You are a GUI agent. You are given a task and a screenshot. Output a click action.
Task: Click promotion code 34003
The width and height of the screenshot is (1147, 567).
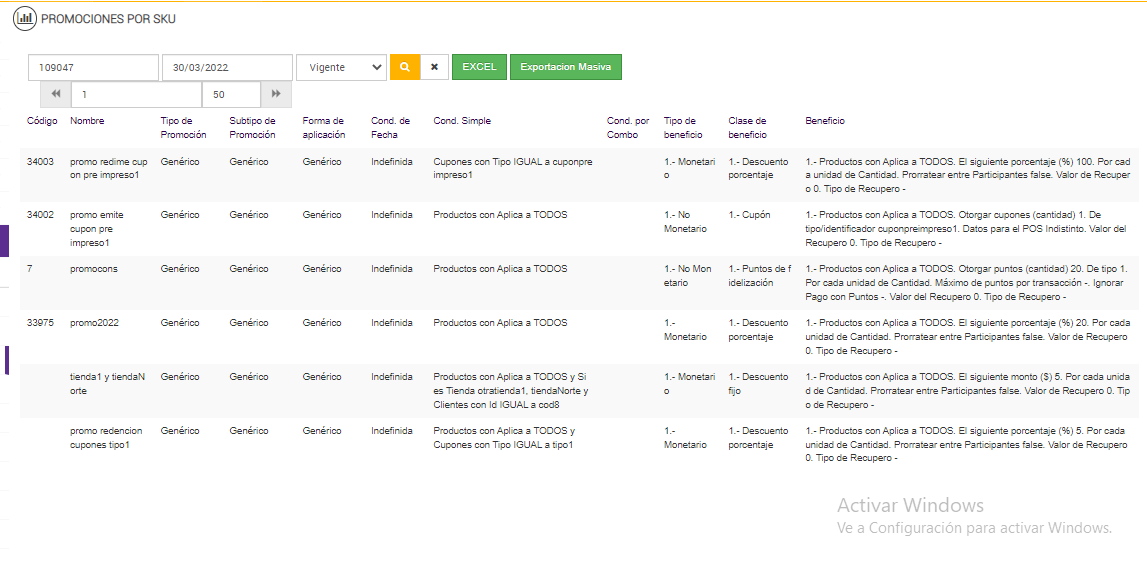click(x=40, y=161)
